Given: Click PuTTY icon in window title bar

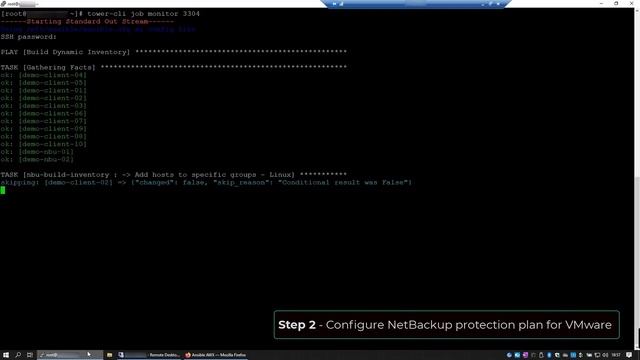Looking at the screenshot, I should point(3,4).
